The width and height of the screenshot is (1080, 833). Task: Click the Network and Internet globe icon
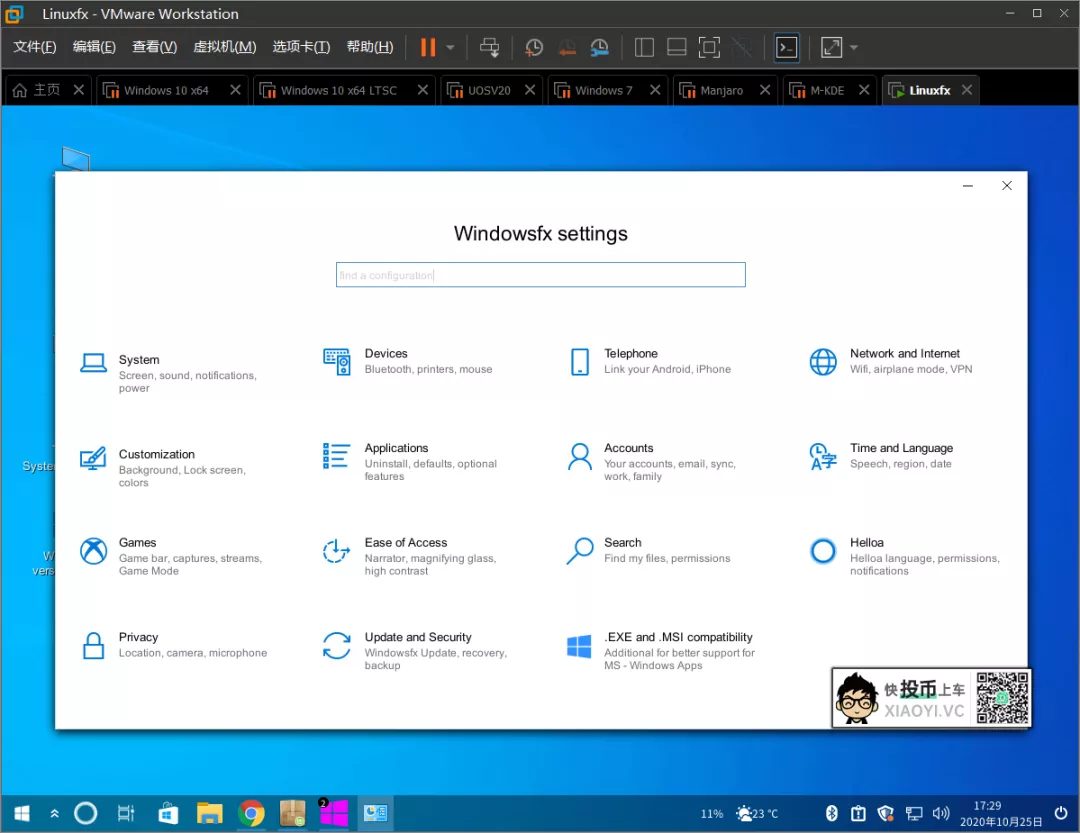click(823, 362)
